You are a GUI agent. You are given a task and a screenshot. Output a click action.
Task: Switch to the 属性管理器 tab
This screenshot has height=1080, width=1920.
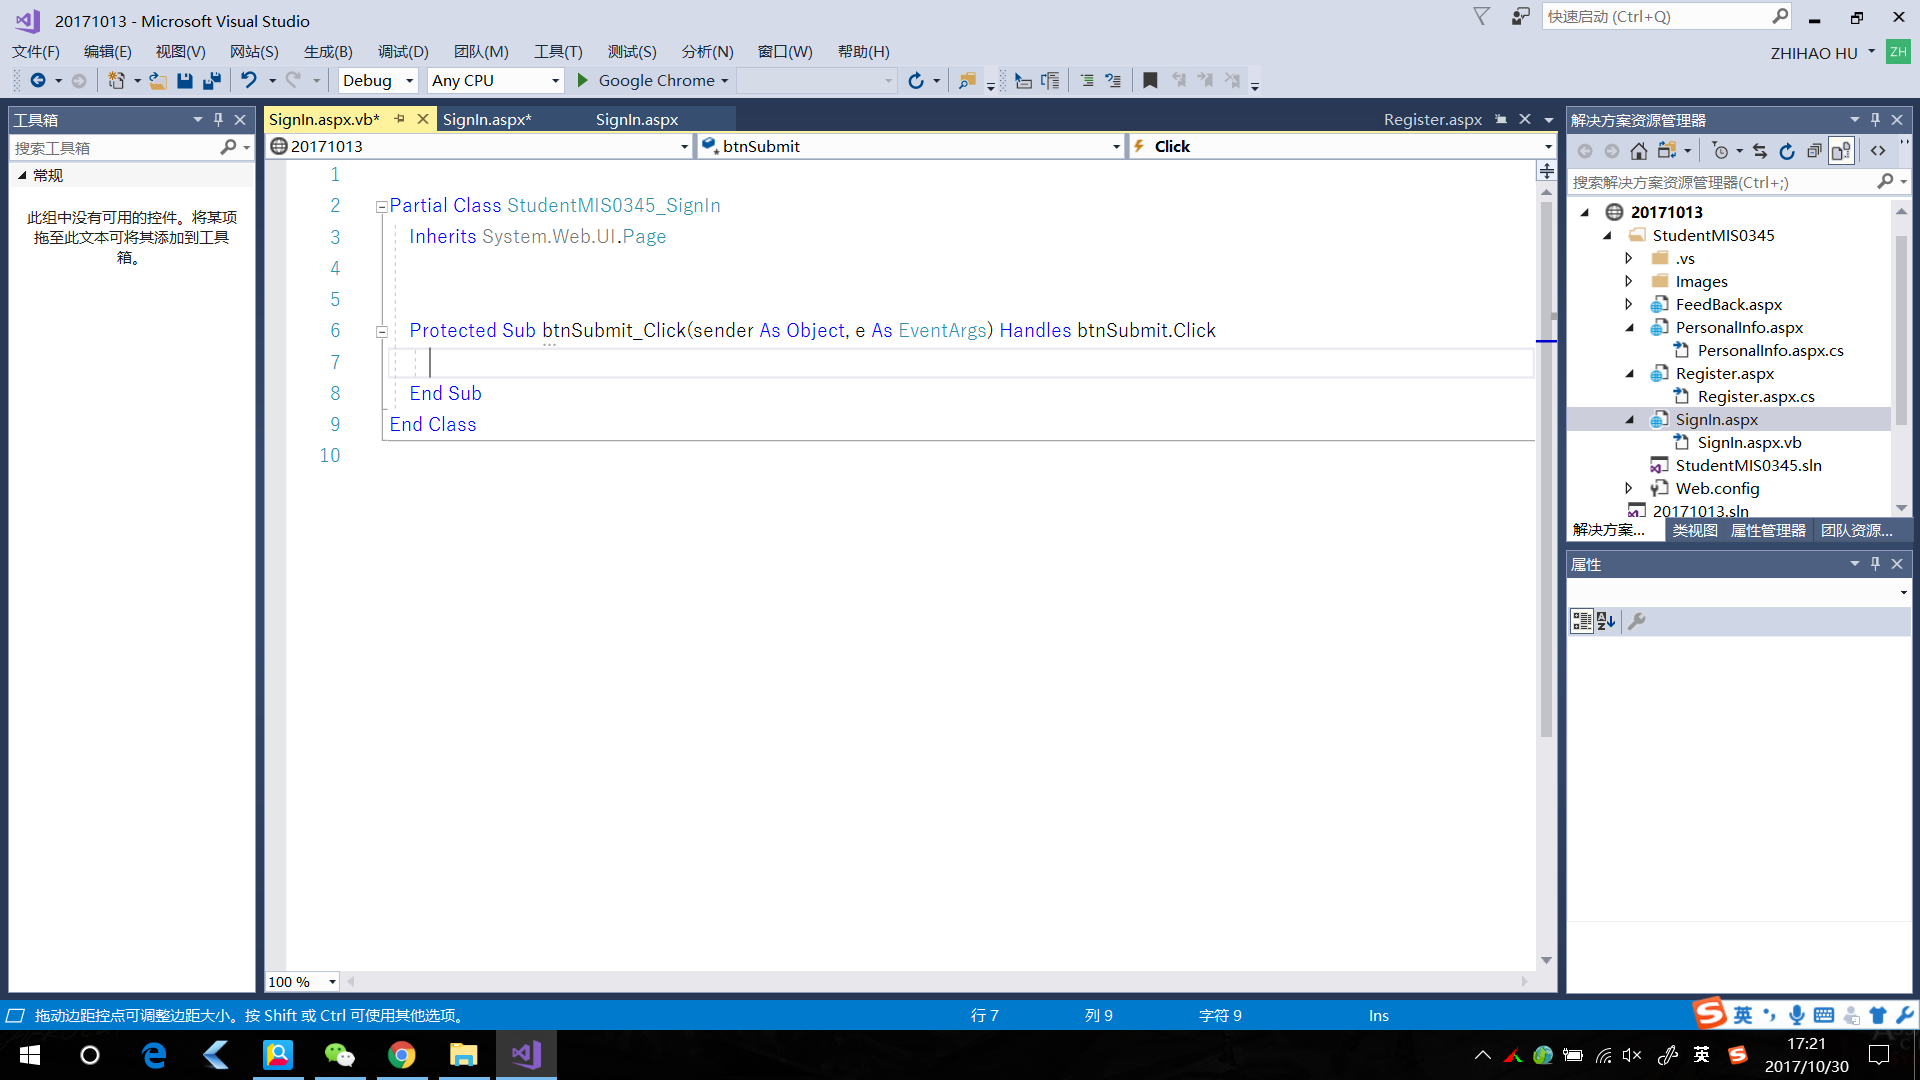[x=1768, y=530]
